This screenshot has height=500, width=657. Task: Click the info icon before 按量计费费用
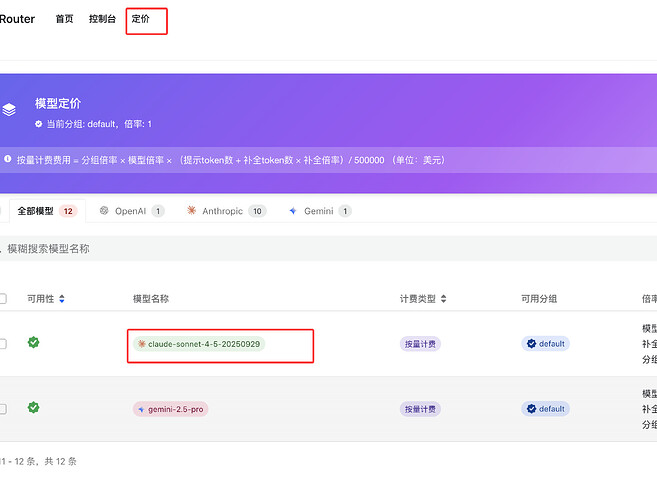point(8,159)
